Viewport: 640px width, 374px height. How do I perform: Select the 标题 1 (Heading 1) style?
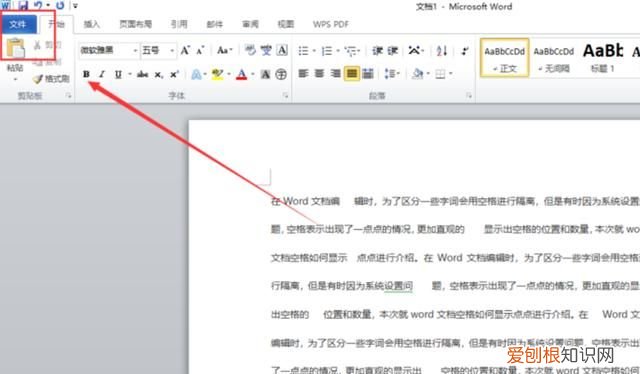point(603,58)
